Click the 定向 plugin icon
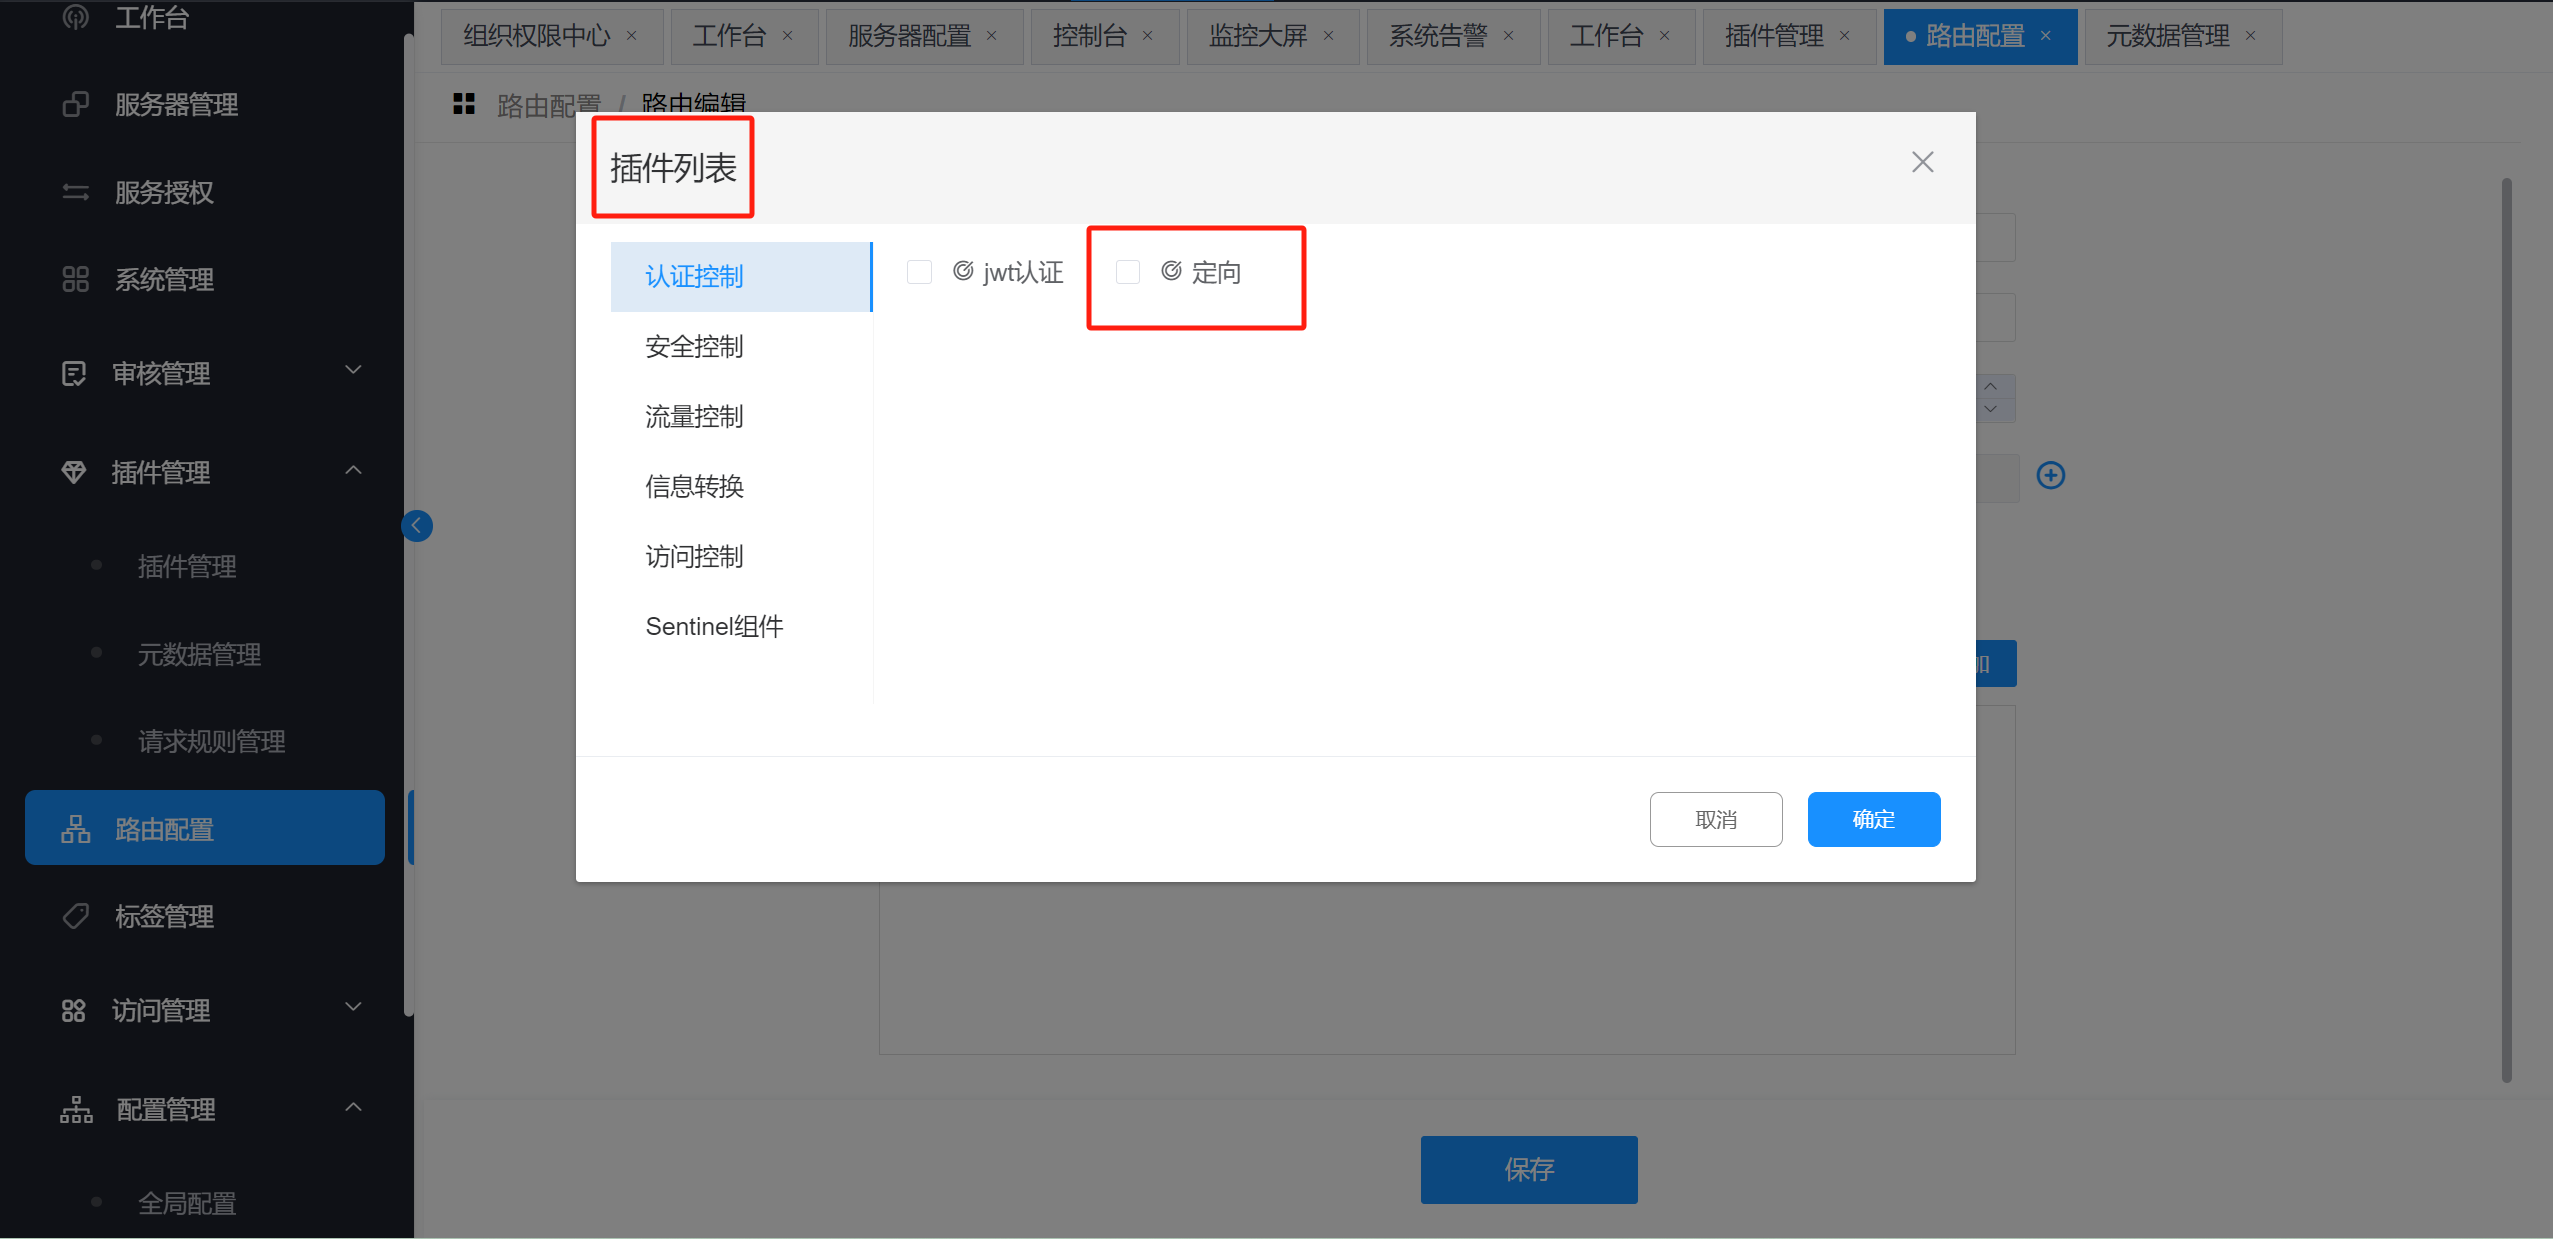The image size is (2553, 1239). [x=1171, y=271]
